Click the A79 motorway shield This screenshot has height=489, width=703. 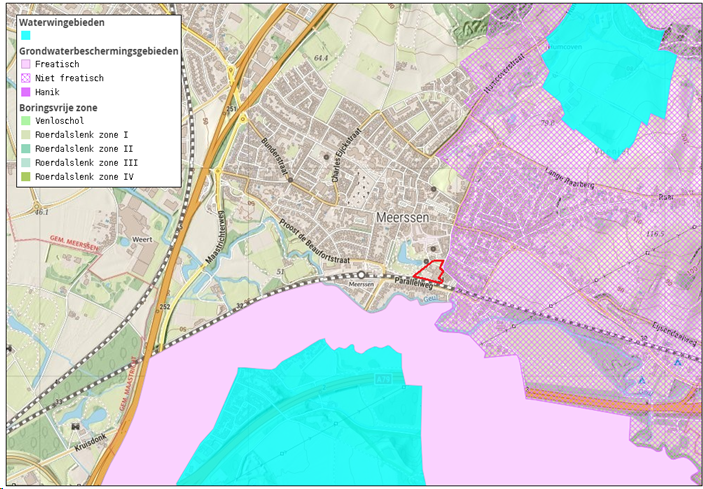383,379
